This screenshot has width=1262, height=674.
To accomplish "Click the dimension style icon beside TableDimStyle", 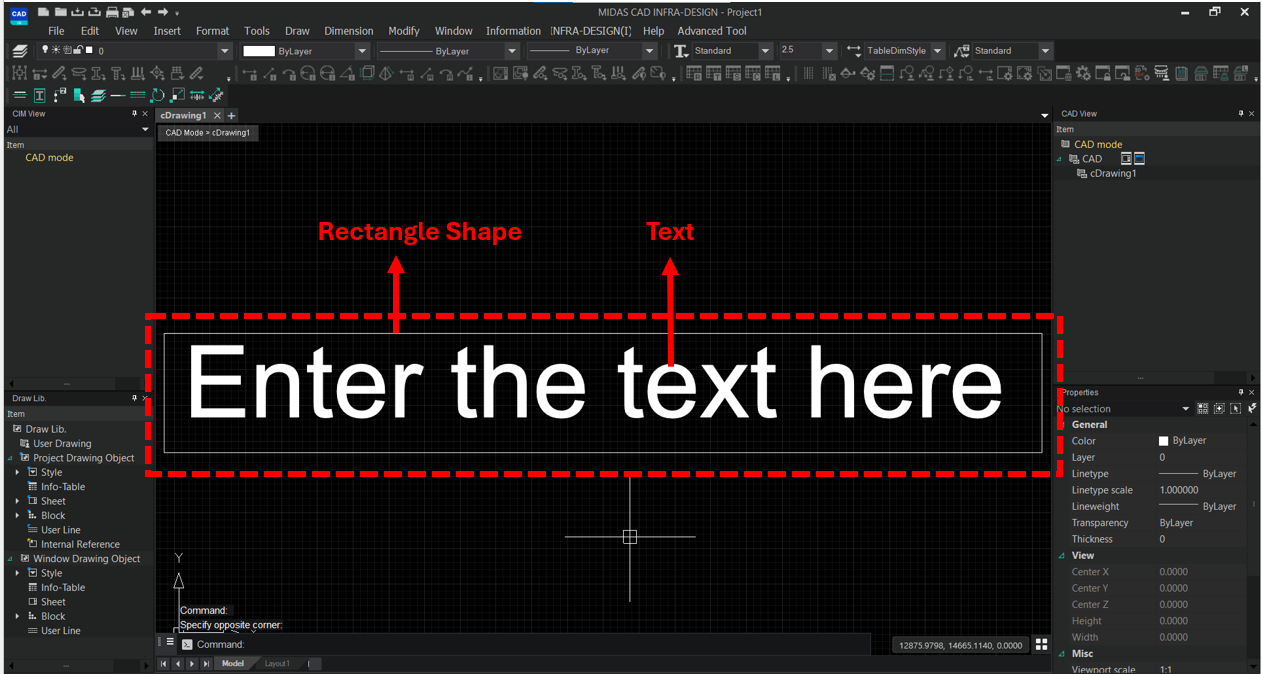I will click(853, 50).
